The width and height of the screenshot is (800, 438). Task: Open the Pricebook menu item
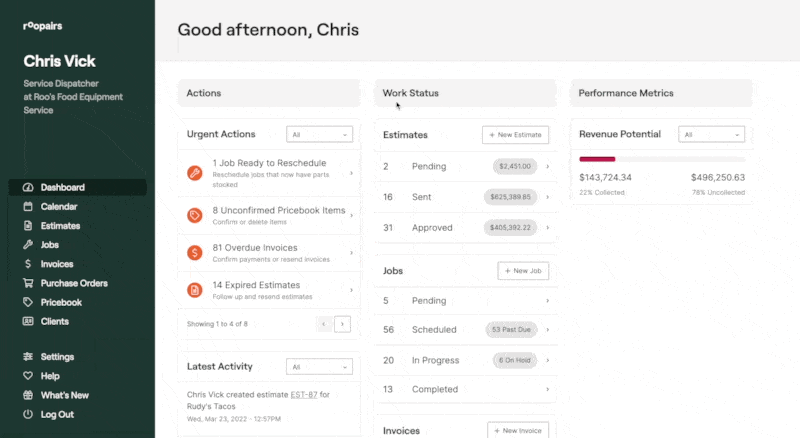tap(61, 302)
